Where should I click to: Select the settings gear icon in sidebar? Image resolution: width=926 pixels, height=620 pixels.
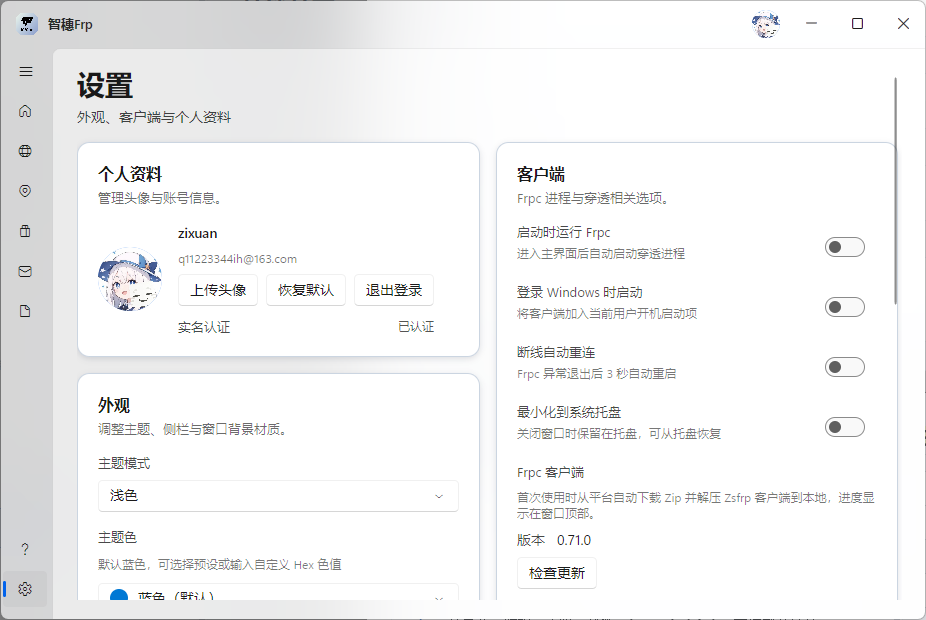click(25, 589)
